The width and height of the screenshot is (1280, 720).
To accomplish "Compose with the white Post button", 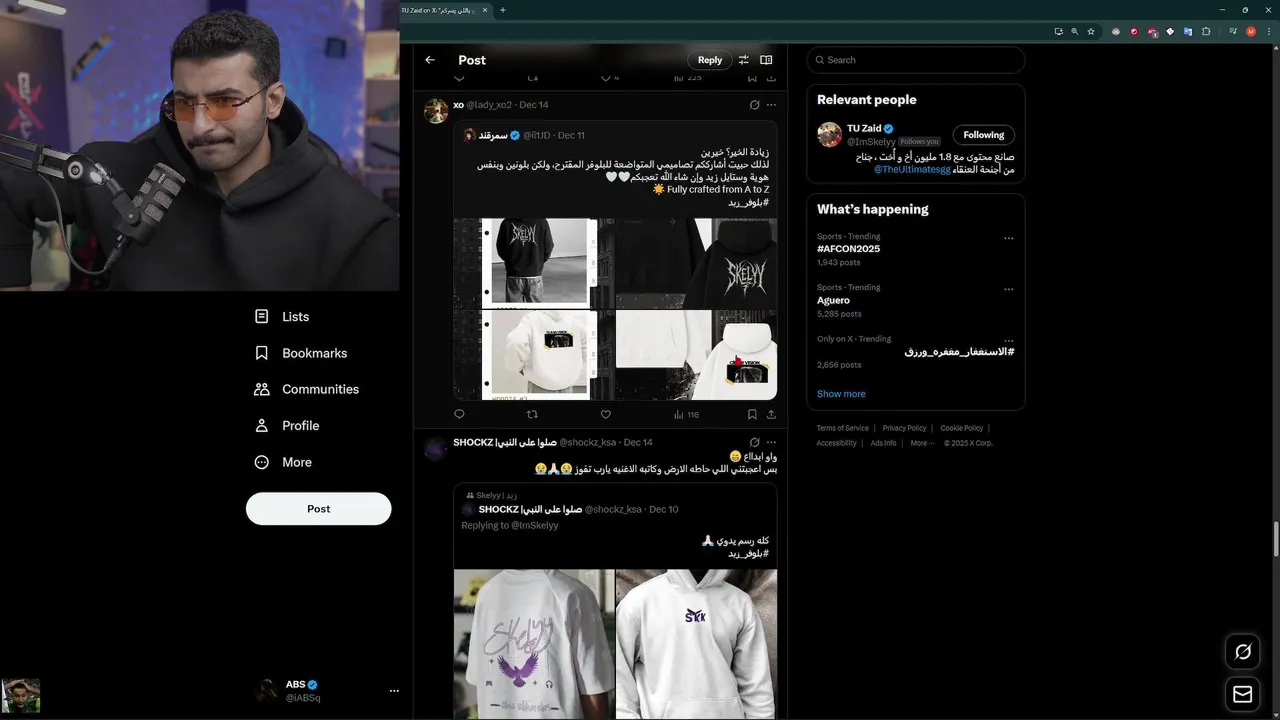I will click(319, 508).
